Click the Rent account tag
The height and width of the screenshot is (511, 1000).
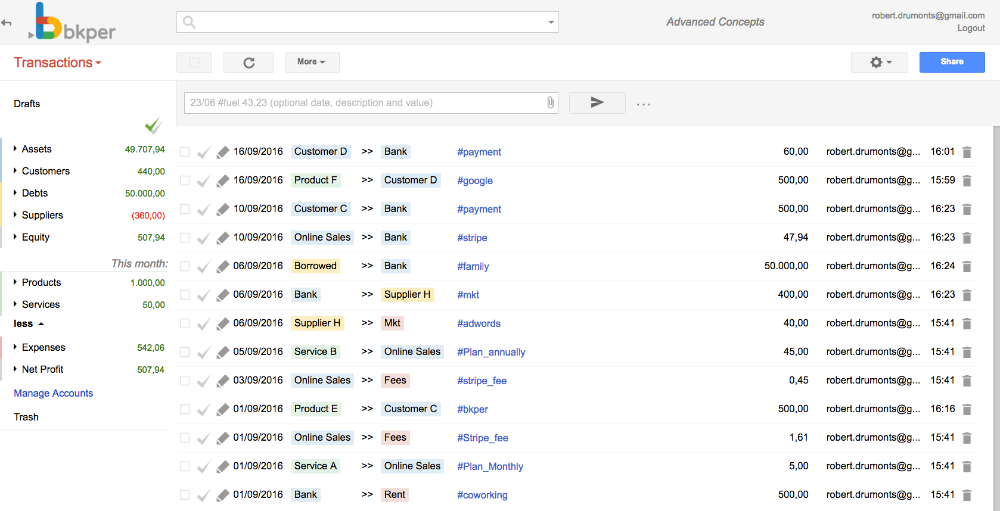395,495
